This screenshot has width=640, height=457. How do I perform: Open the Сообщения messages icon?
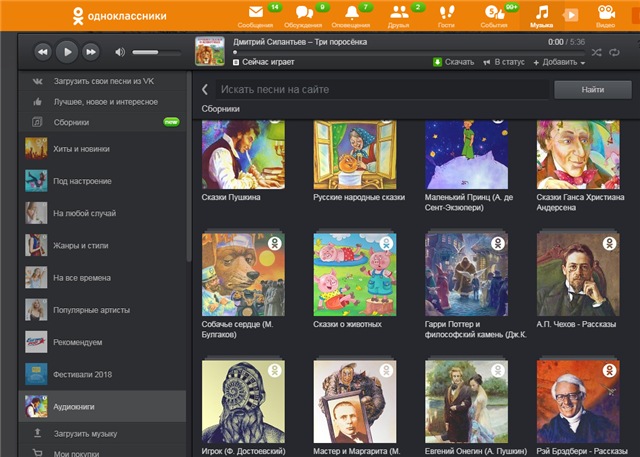point(256,14)
